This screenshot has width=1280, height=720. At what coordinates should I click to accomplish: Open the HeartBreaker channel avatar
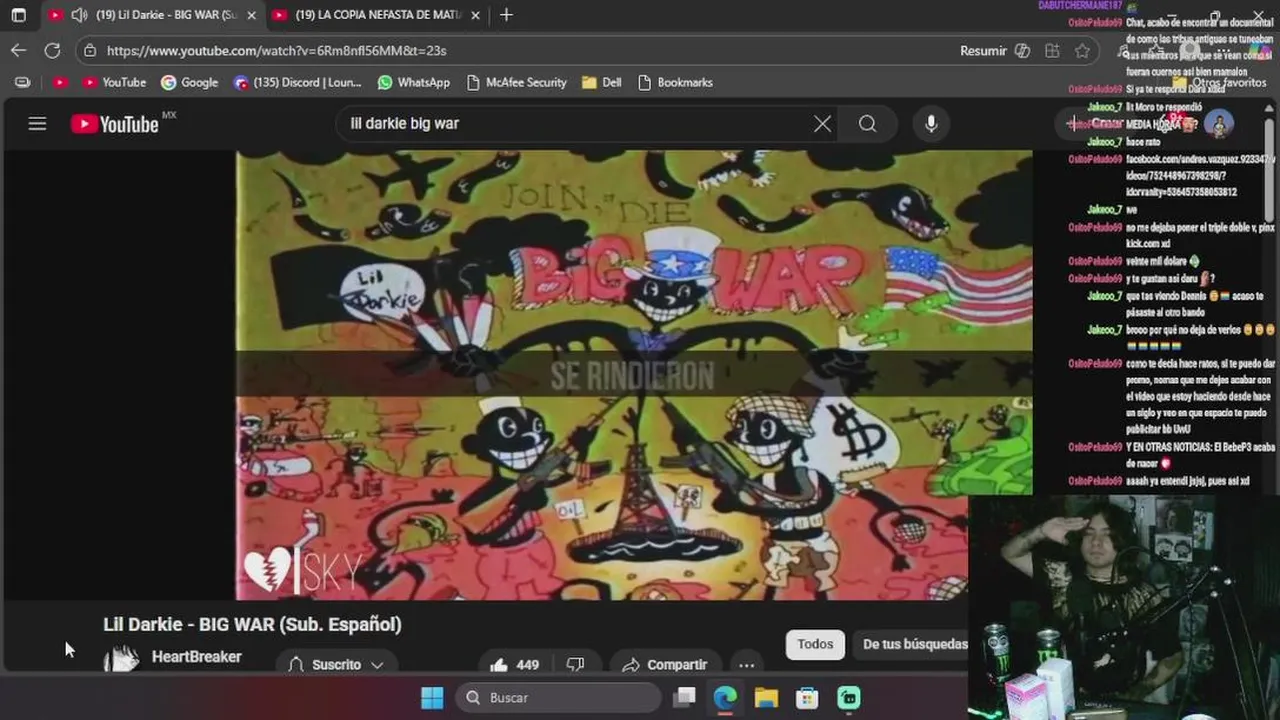point(121,659)
